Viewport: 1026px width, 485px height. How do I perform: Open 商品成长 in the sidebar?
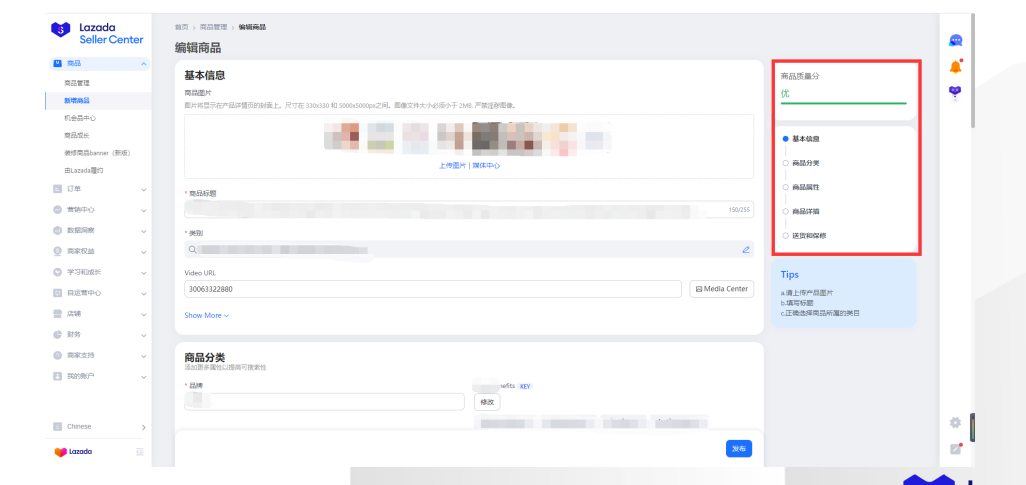[x=77, y=135]
